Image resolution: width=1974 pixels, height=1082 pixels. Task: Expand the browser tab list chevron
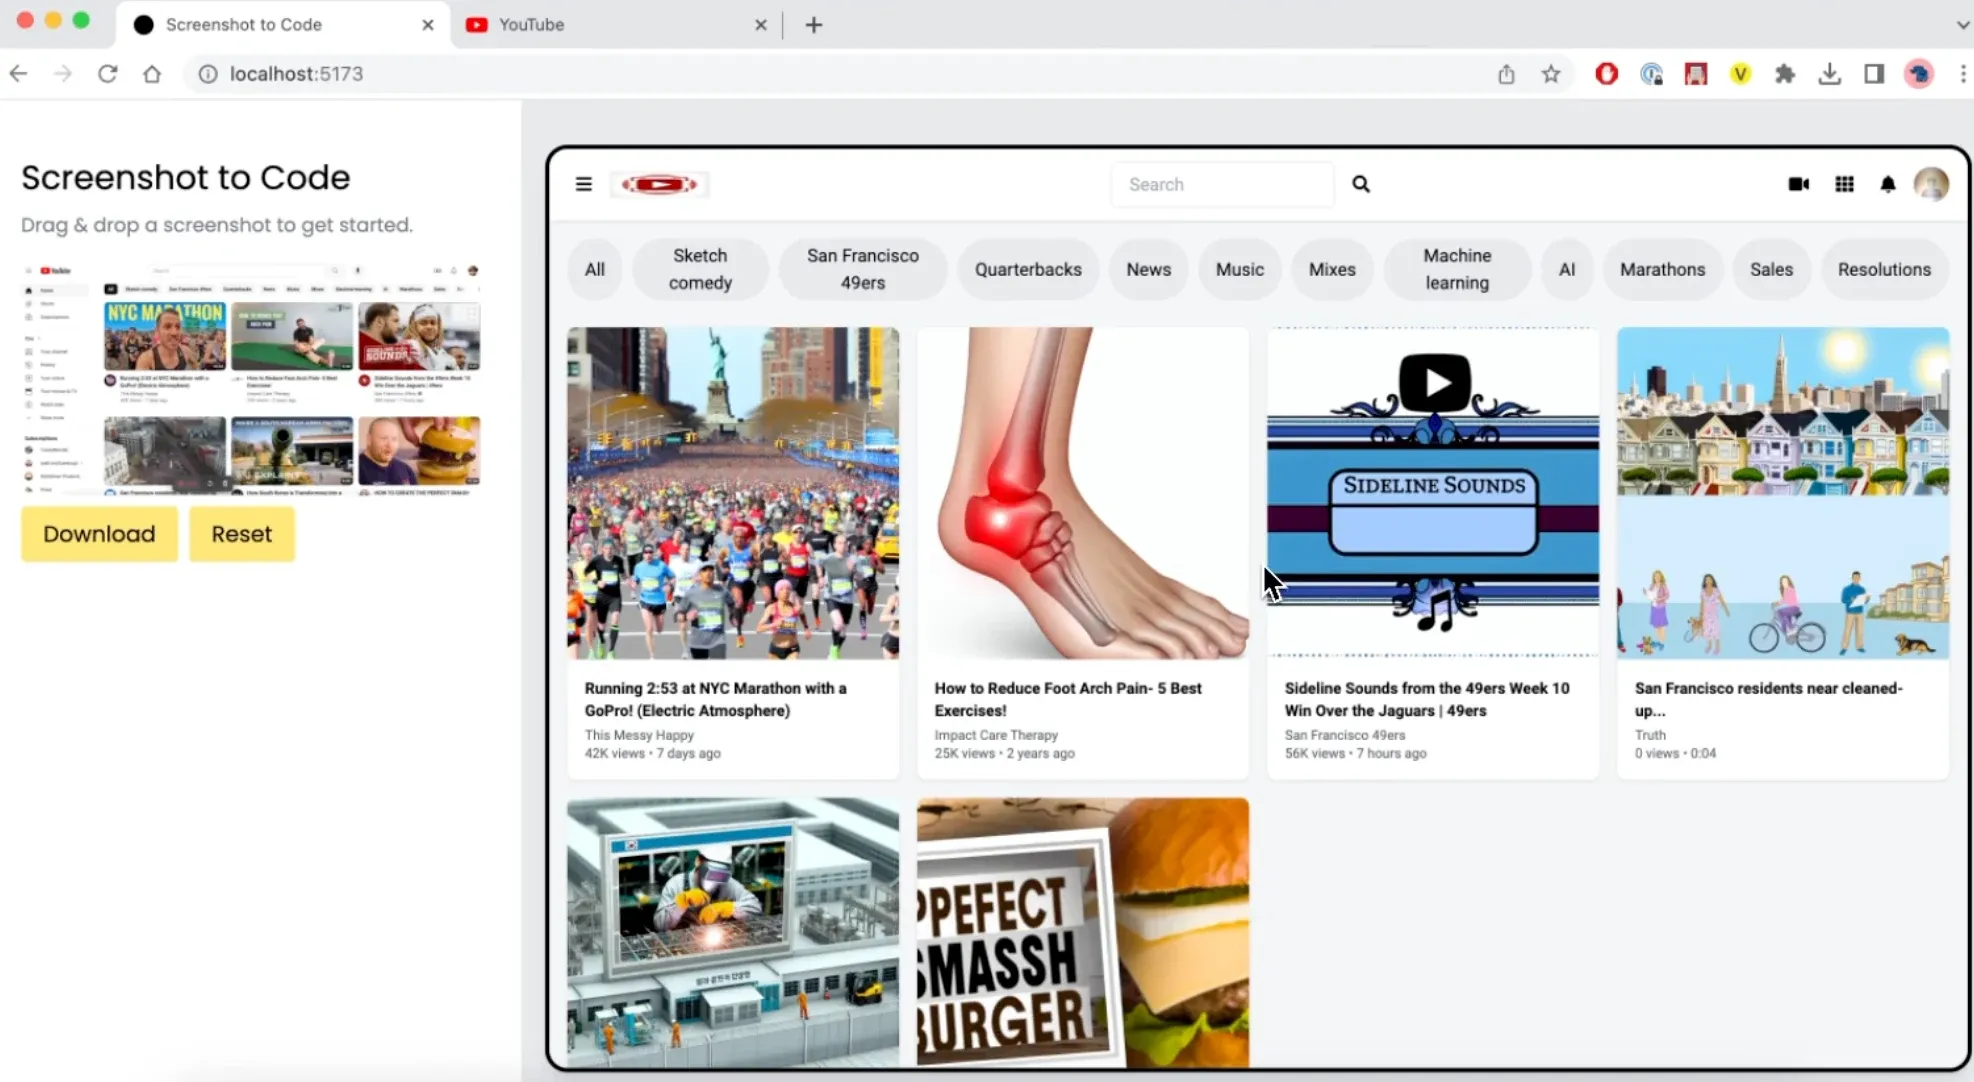(x=1961, y=25)
